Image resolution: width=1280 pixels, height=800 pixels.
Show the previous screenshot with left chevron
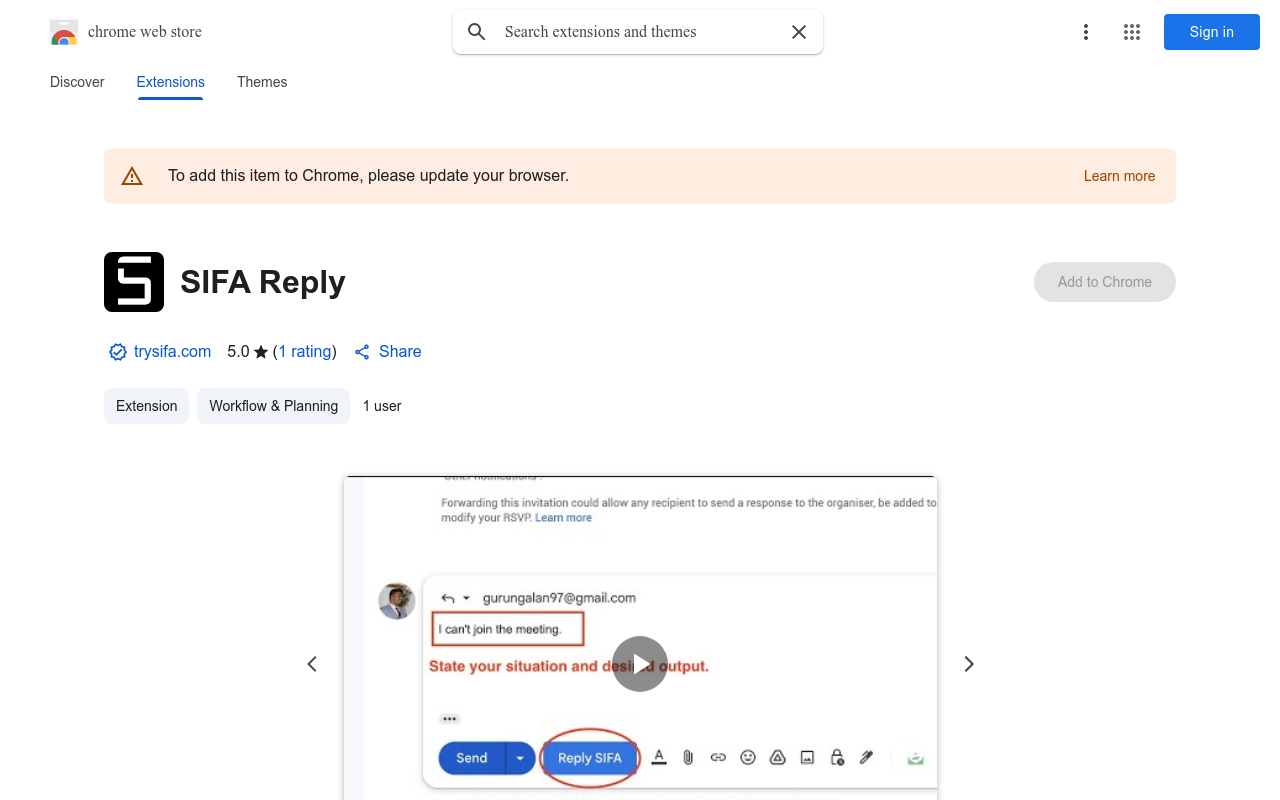click(x=312, y=664)
